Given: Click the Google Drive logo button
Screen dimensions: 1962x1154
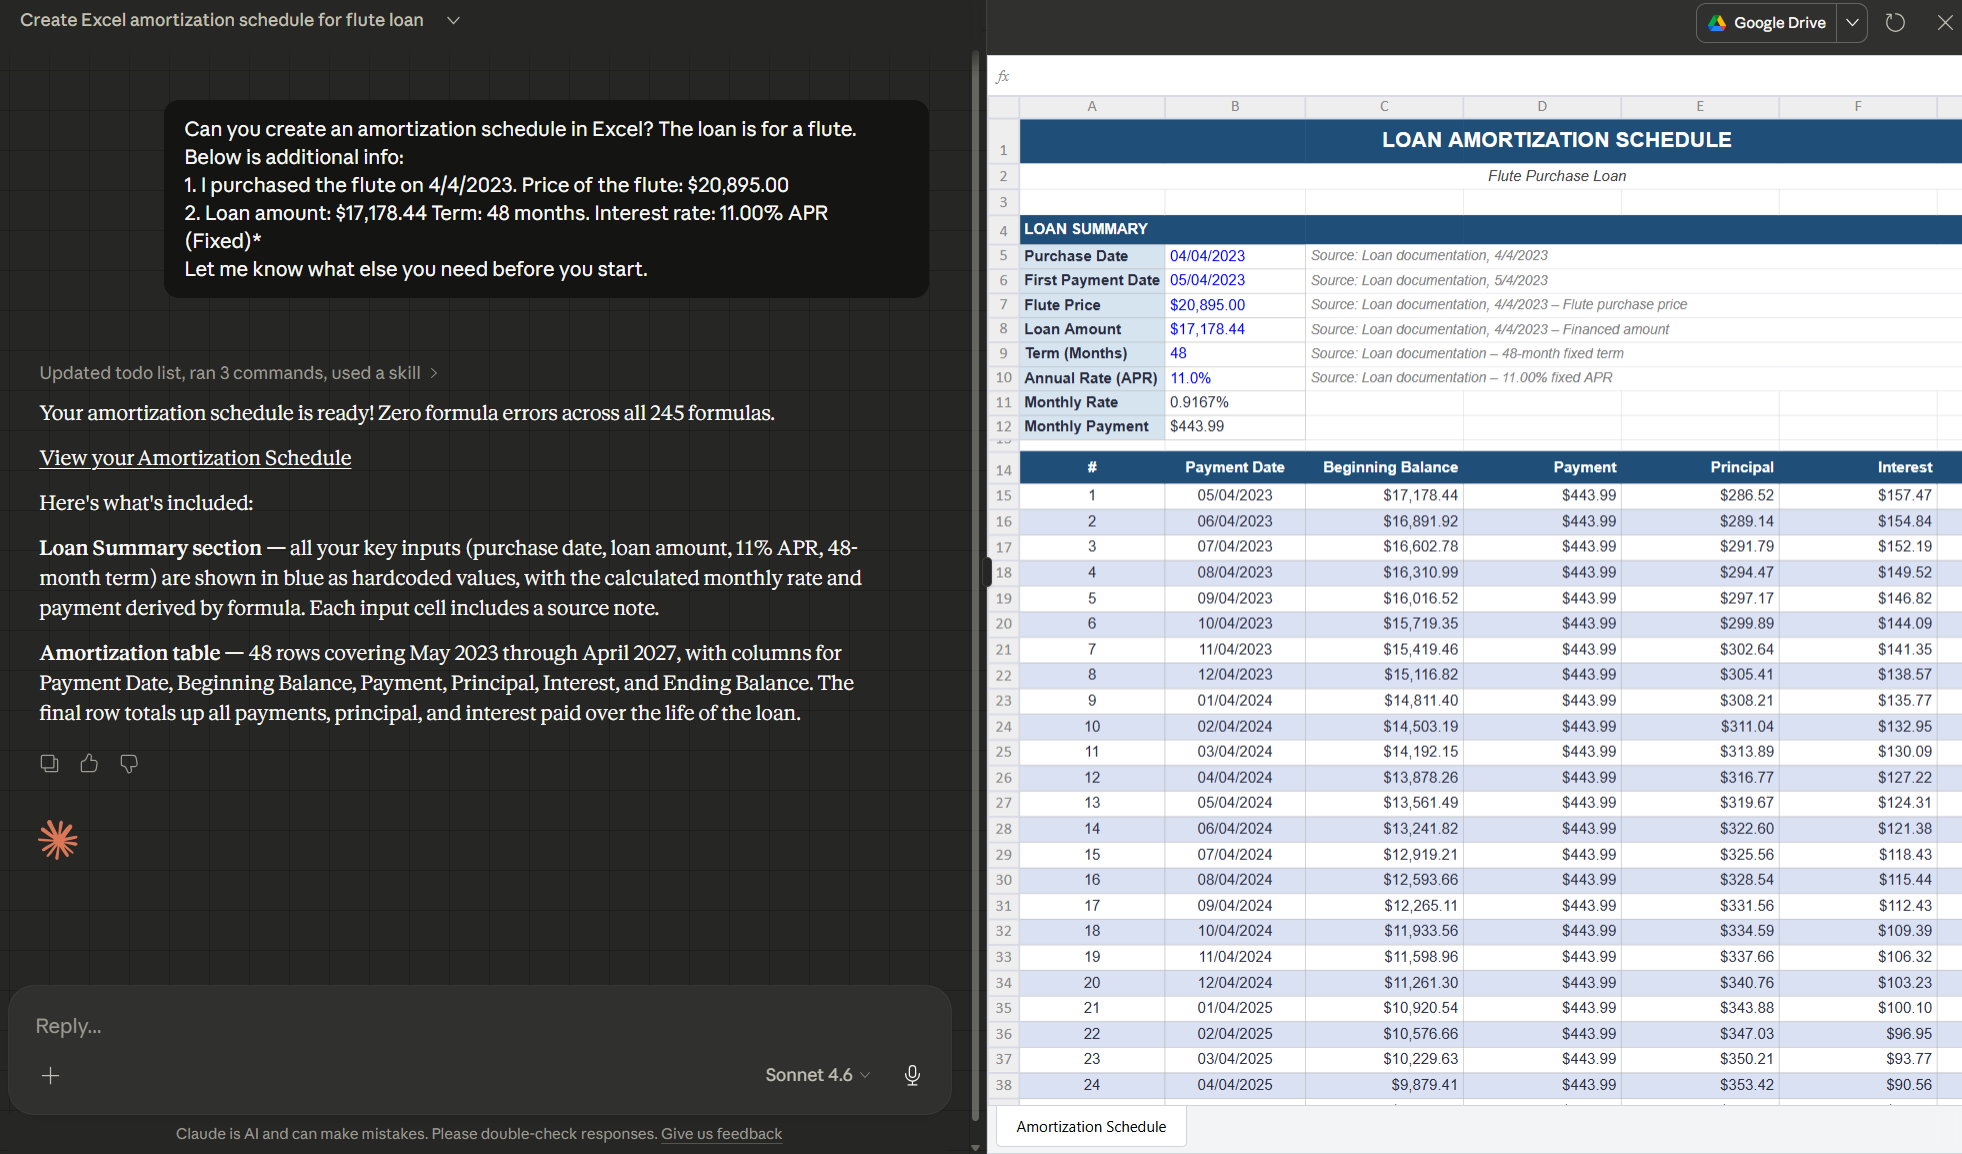Looking at the screenshot, I should point(1767,22).
